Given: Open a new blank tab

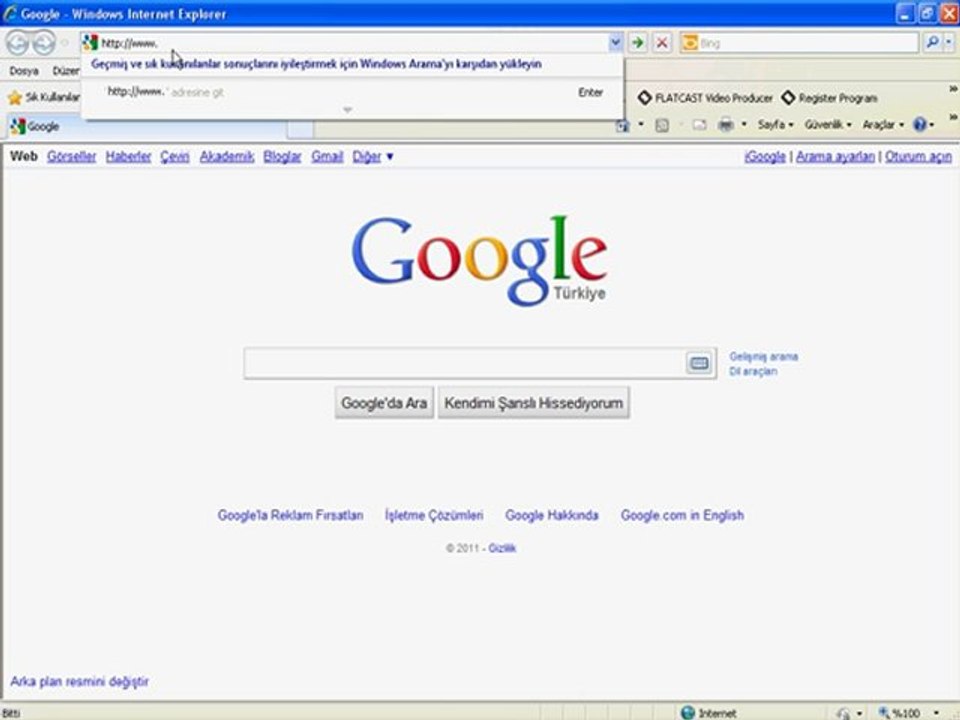Looking at the screenshot, I should [300, 129].
